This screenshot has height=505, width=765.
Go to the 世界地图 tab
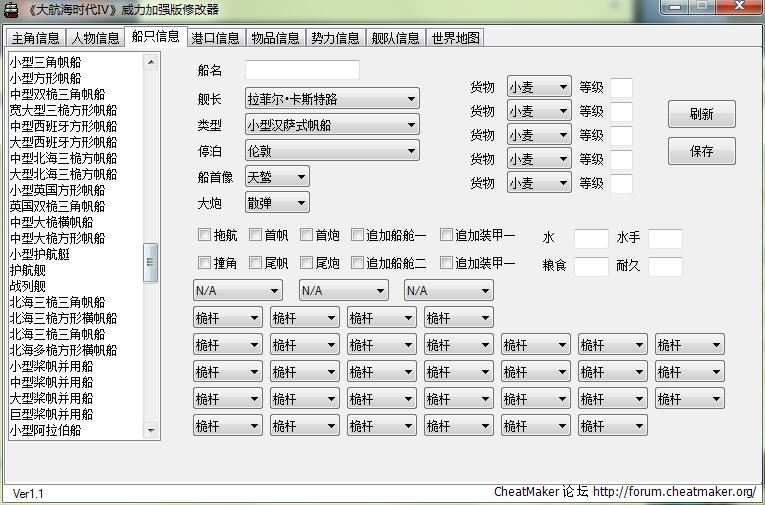455,39
